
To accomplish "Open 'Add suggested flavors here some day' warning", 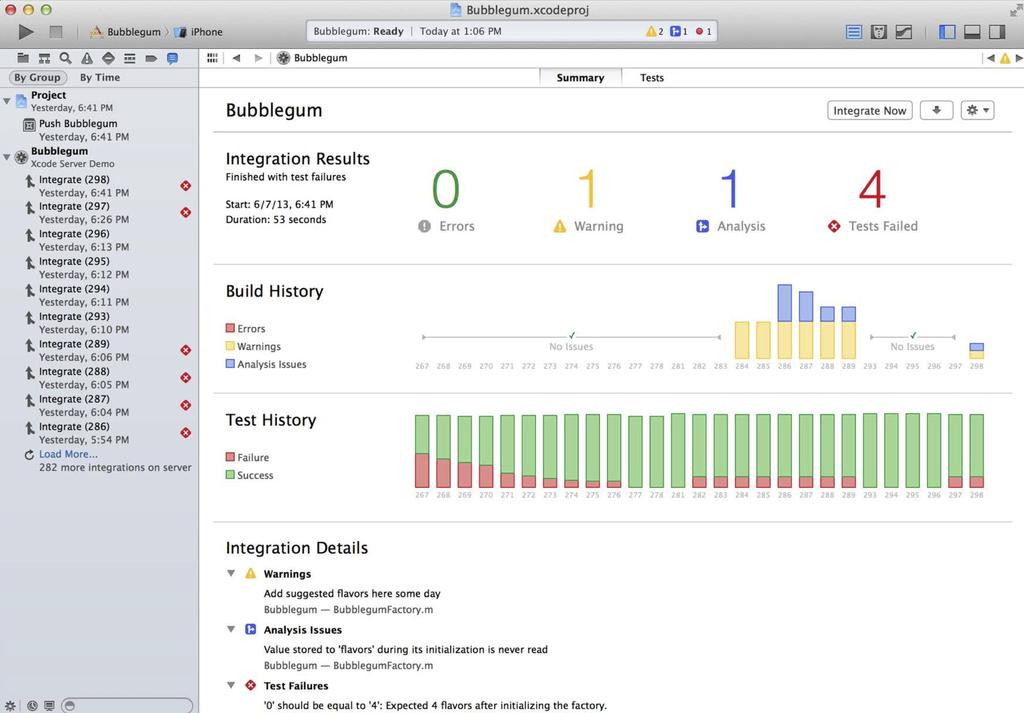I will point(352,594).
